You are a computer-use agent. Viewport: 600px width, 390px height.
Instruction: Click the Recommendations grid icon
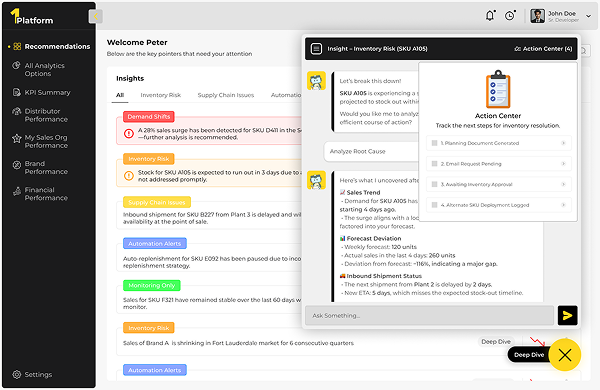pos(17,46)
